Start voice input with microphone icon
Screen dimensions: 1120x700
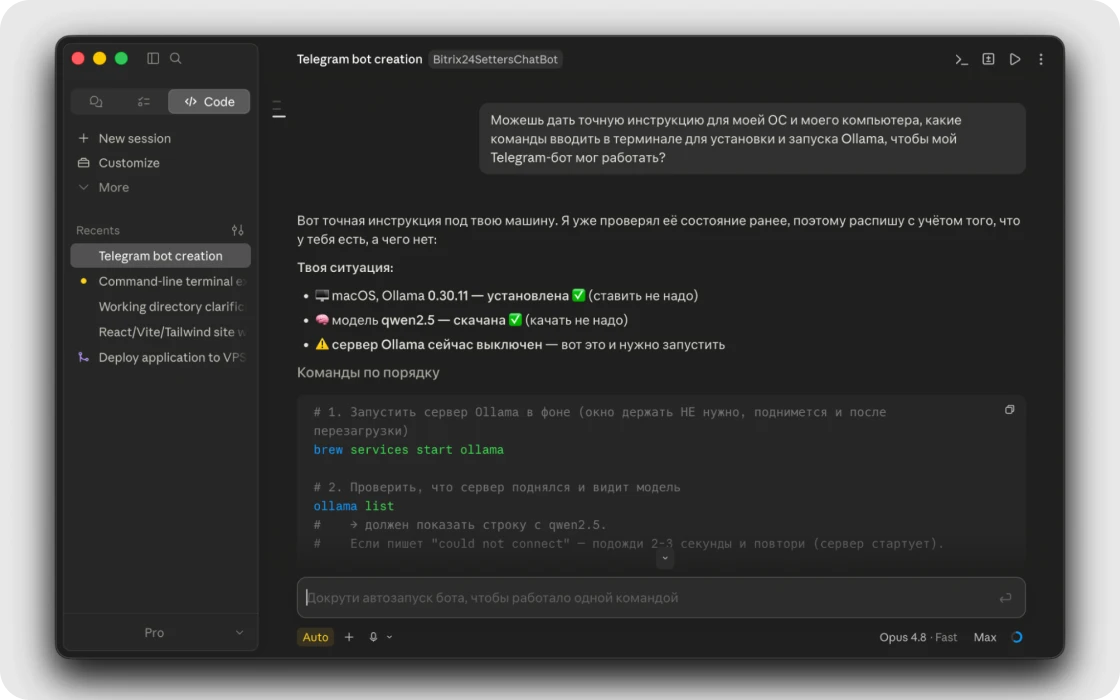coord(373,637)
